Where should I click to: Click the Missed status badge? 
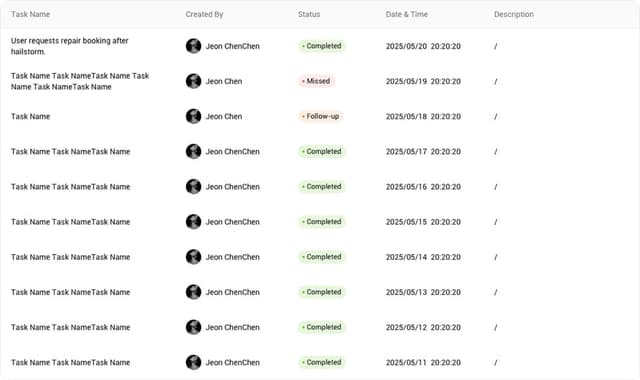(316, 81)
